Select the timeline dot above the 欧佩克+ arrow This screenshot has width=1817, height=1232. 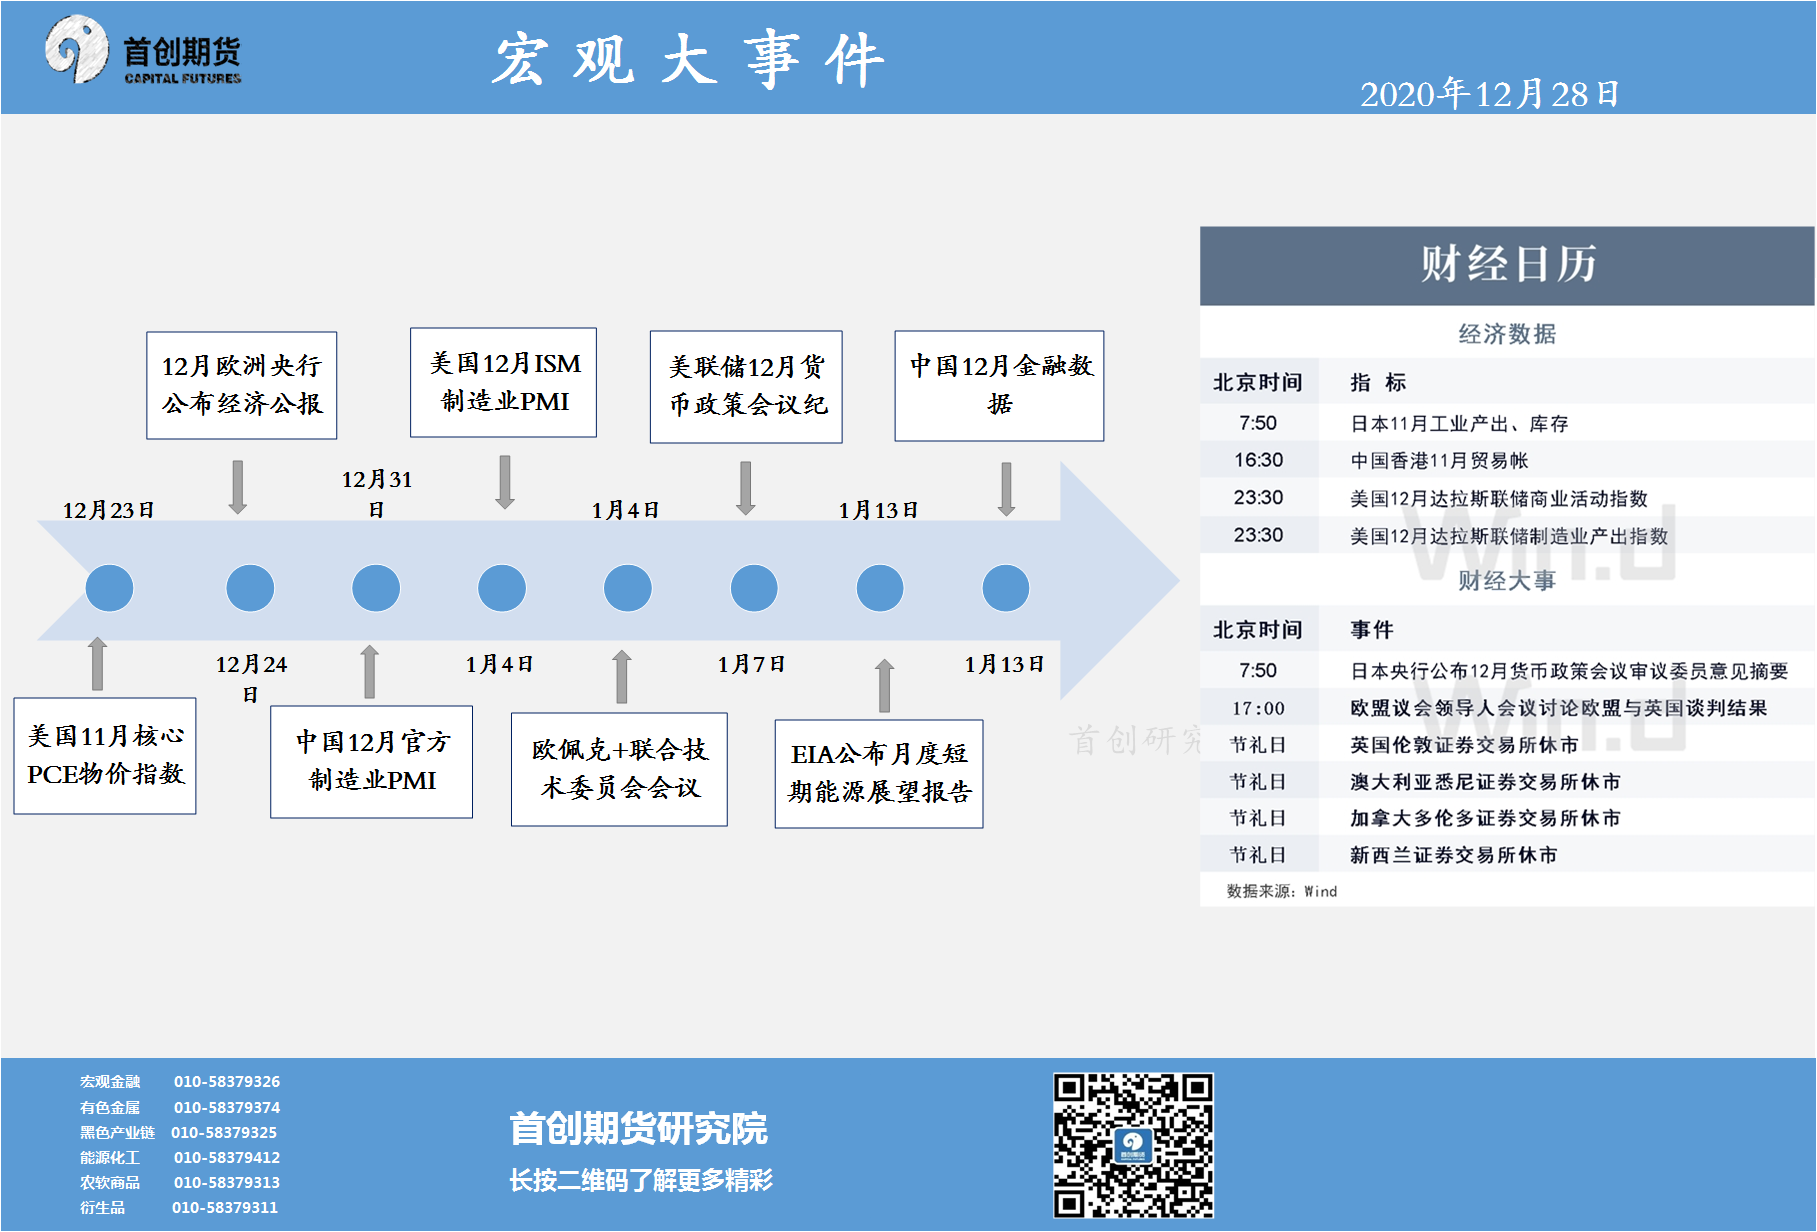[x=628, y=588]
